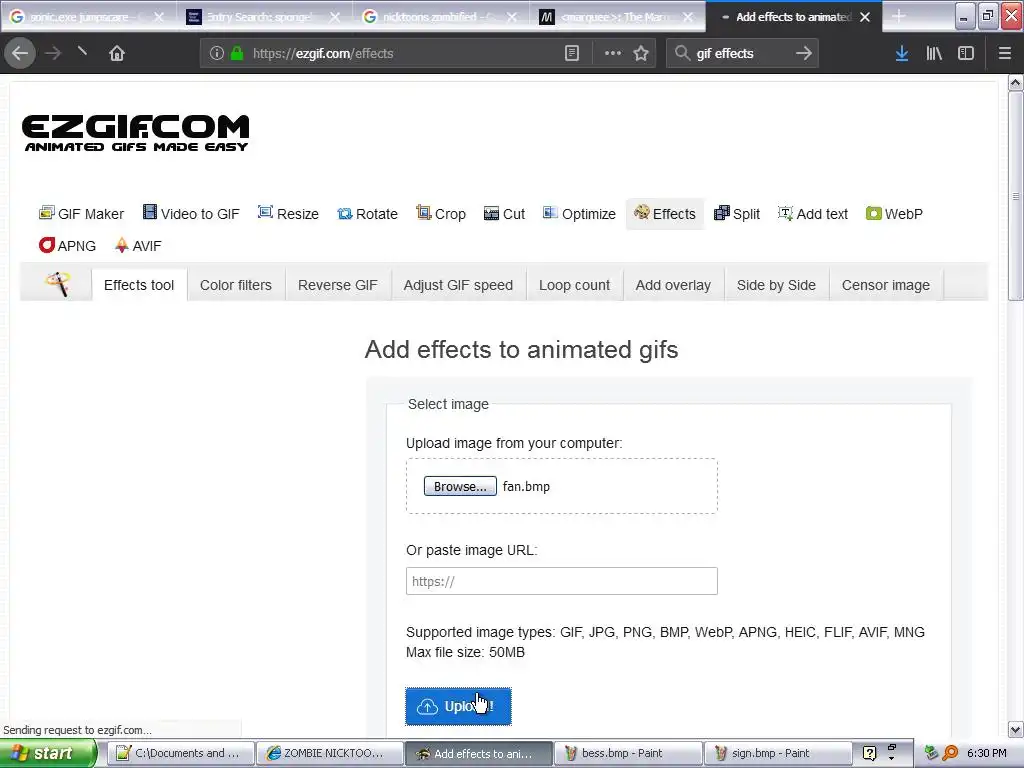
Task: Switch to the Adjust GIF speed tab
Action: (458, 285)
